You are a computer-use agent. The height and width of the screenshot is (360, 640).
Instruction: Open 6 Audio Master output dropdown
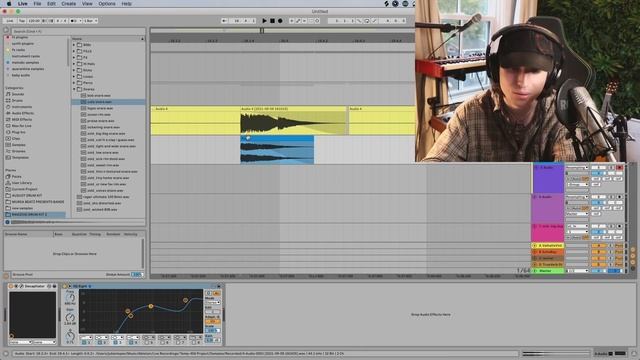[577, 214]
